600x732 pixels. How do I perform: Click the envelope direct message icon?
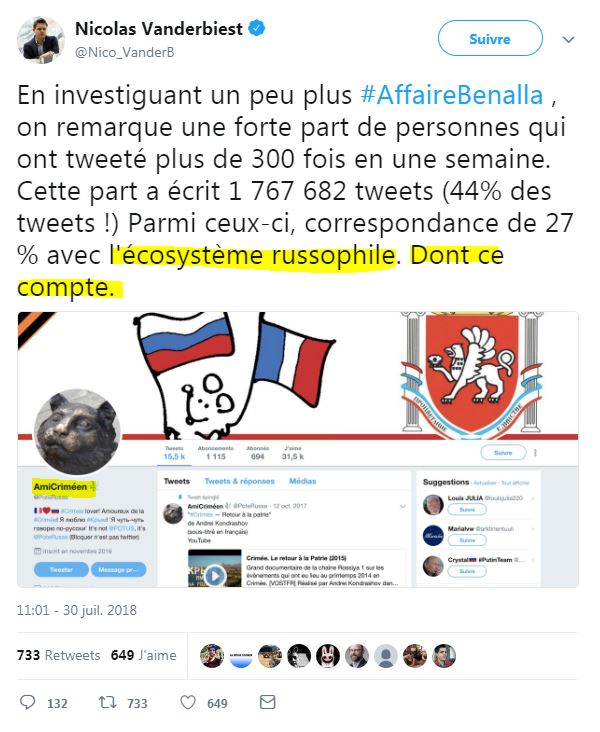(x=268, y=702)
